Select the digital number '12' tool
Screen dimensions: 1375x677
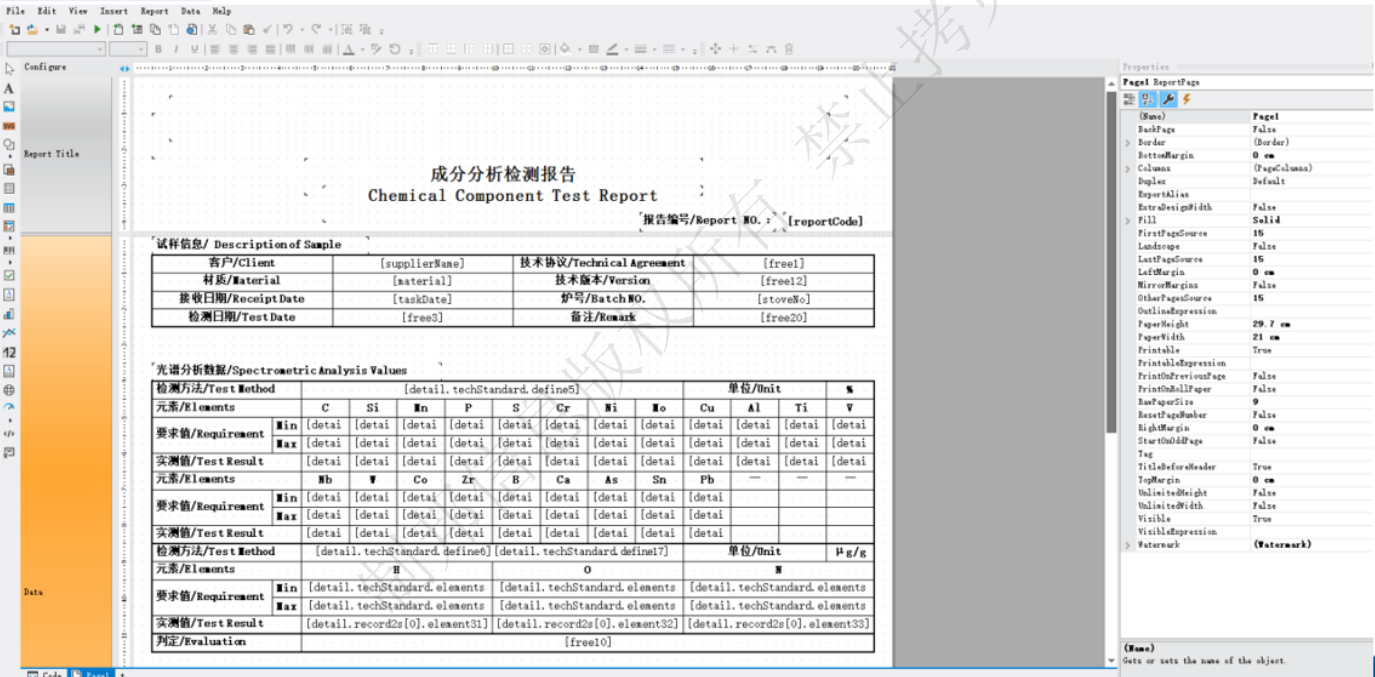coord(9,352)
